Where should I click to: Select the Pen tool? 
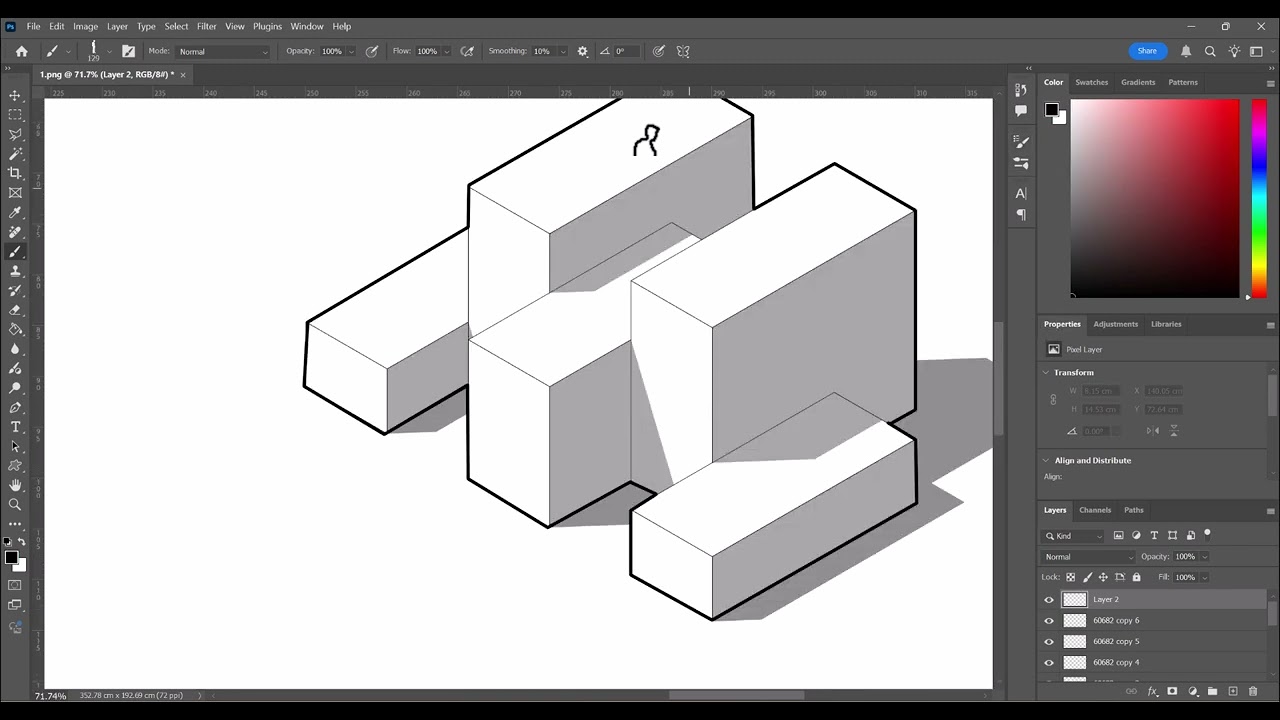15,407
